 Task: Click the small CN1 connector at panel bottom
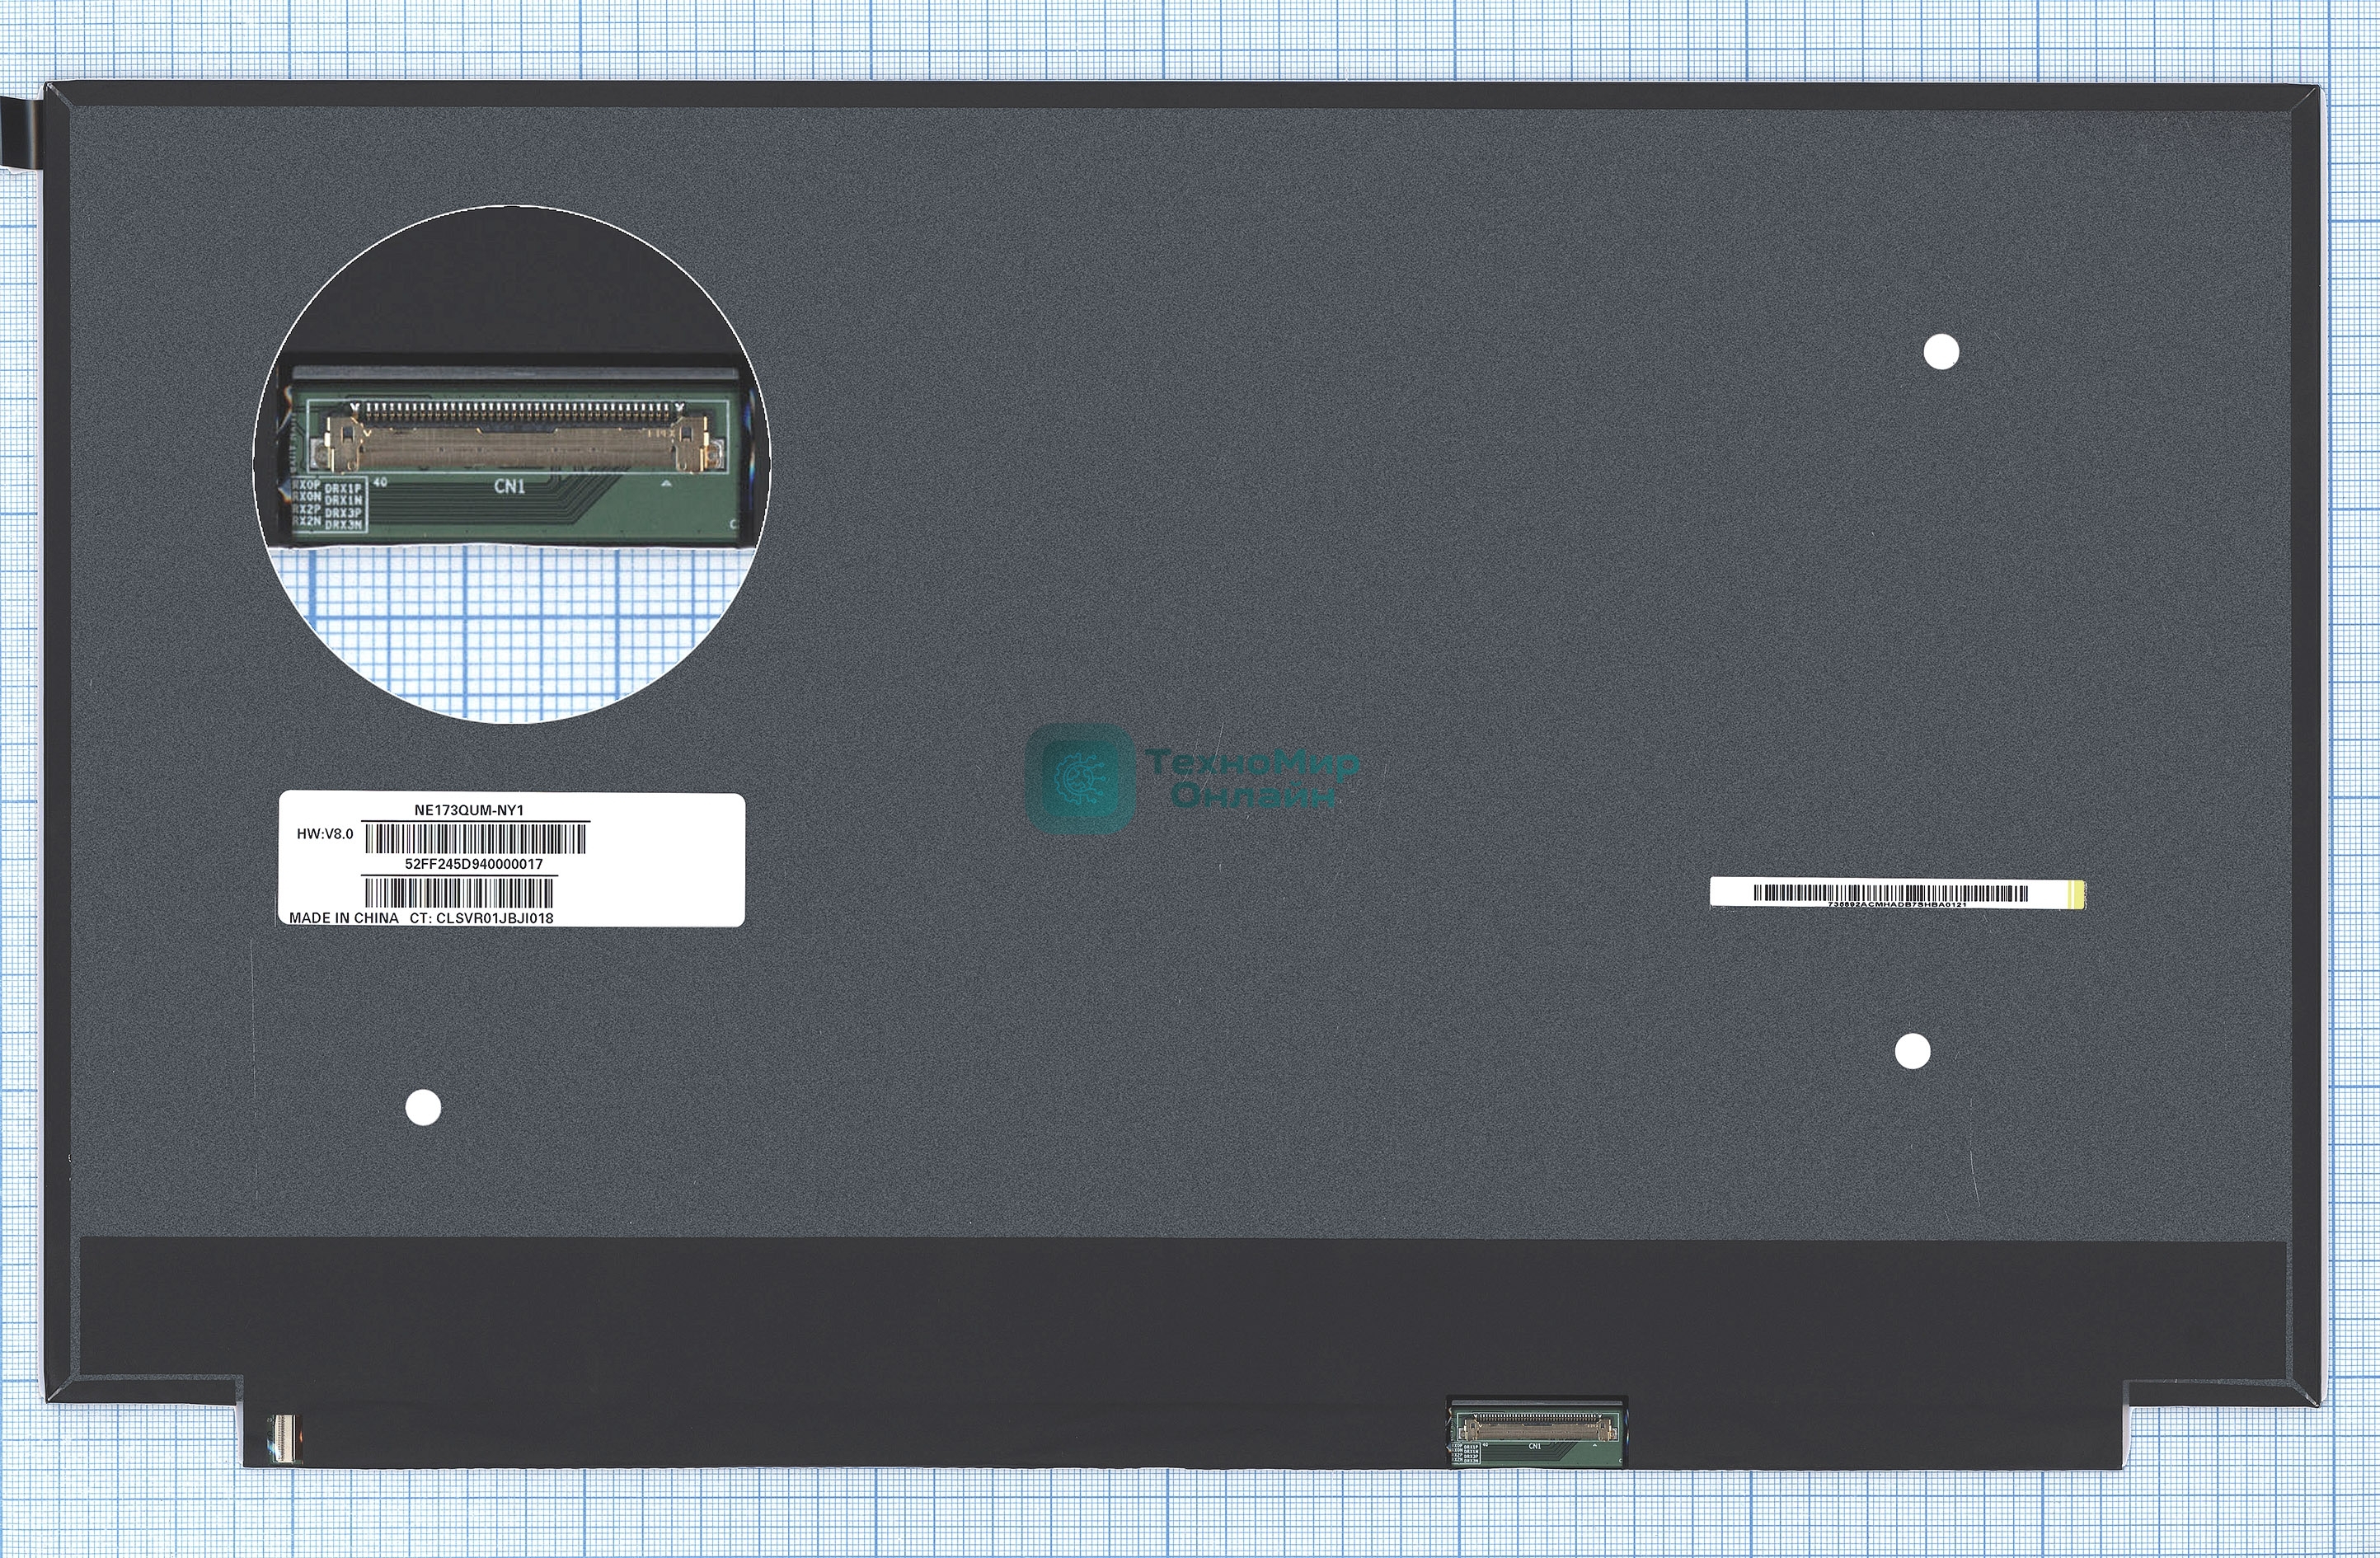[1537, 1432]
